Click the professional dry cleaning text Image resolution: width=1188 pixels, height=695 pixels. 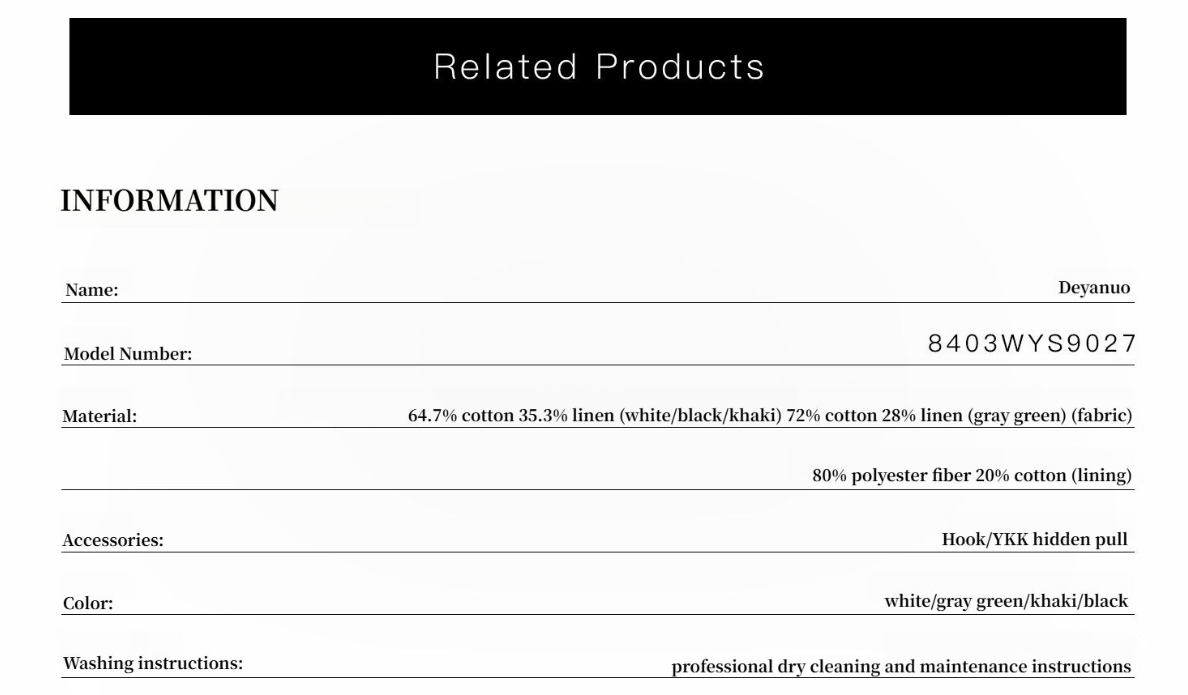(x=900, y=666)
